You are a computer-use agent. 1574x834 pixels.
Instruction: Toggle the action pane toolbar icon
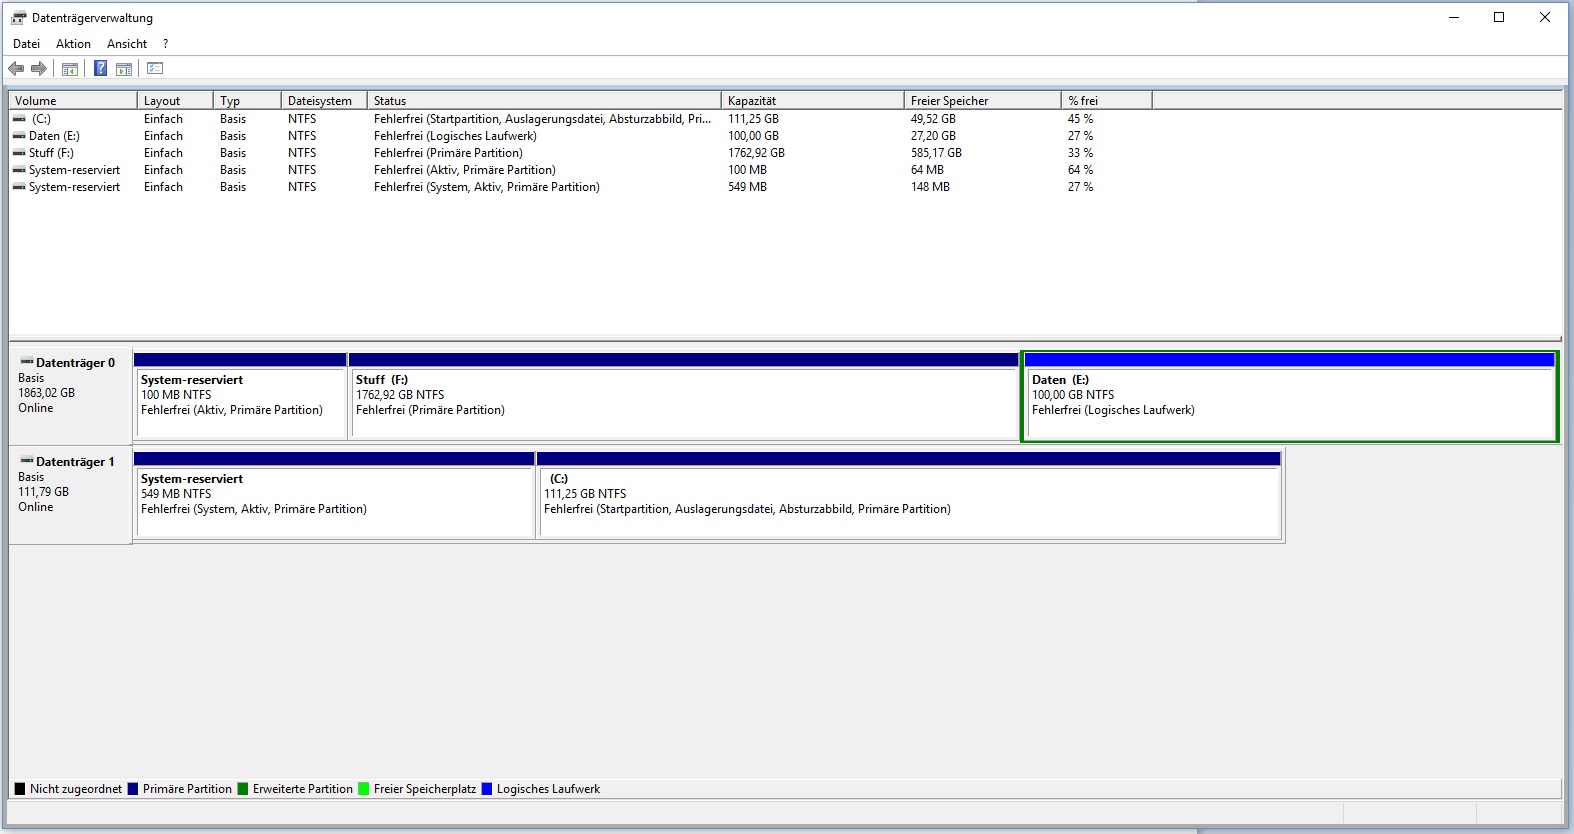(x=124, y=69)
